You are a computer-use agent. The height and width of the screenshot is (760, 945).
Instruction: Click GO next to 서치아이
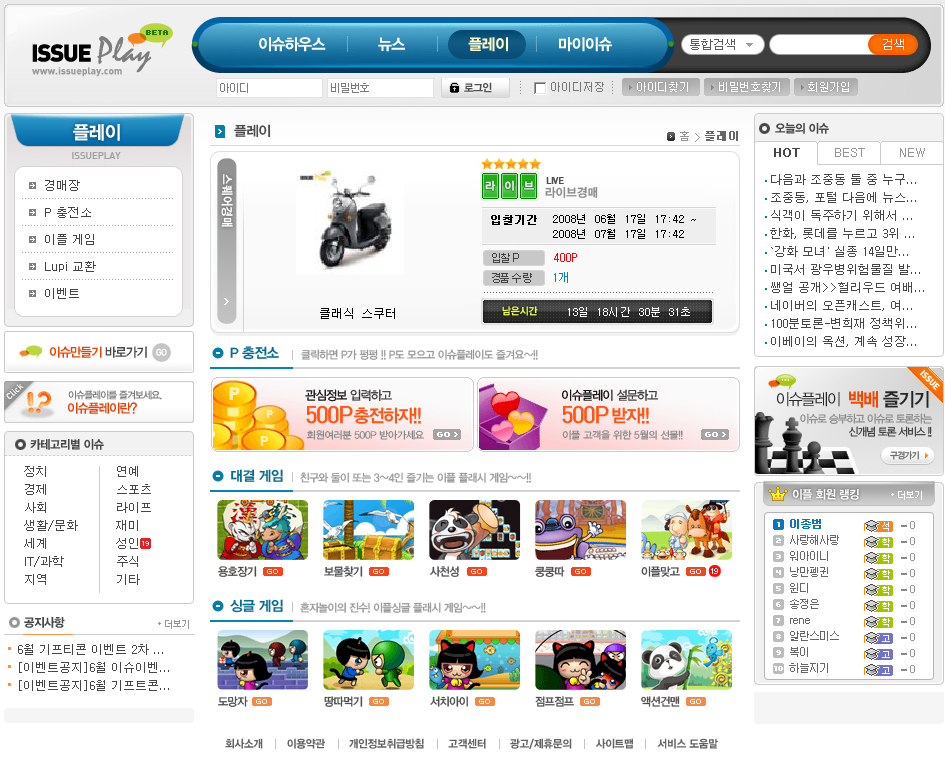click(x=485, y=702)
